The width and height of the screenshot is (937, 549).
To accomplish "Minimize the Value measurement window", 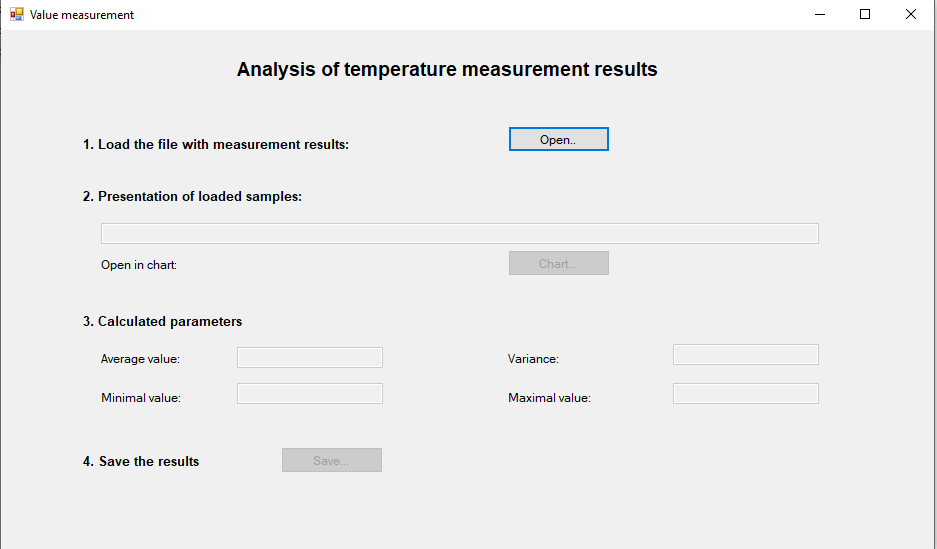I will (820, 14).
